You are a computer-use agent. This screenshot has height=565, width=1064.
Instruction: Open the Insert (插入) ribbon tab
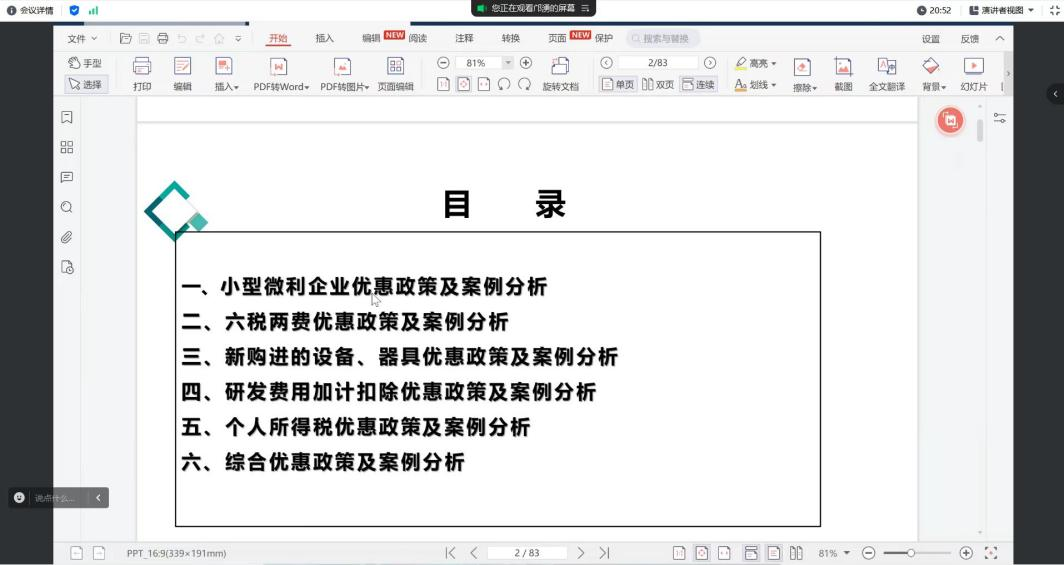(x=324, y=38)
